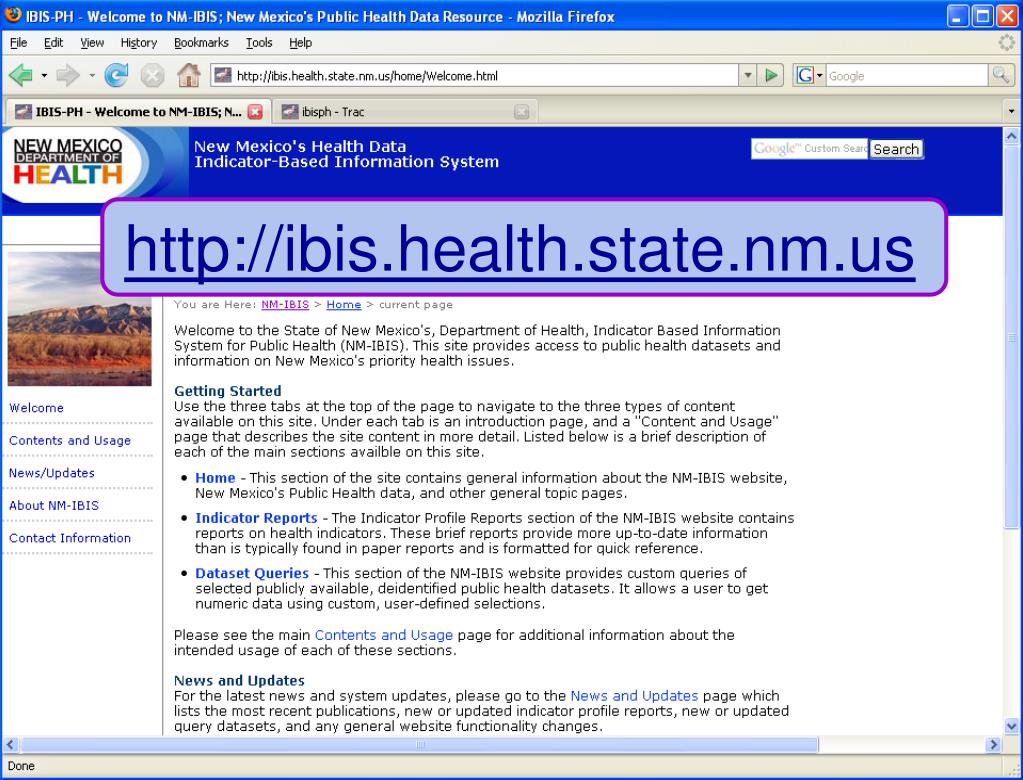Close the IBIS-PH Welcome tab
Image resolution: width=1023 pixels, height=780 pixels.
[x=255, y=112]
